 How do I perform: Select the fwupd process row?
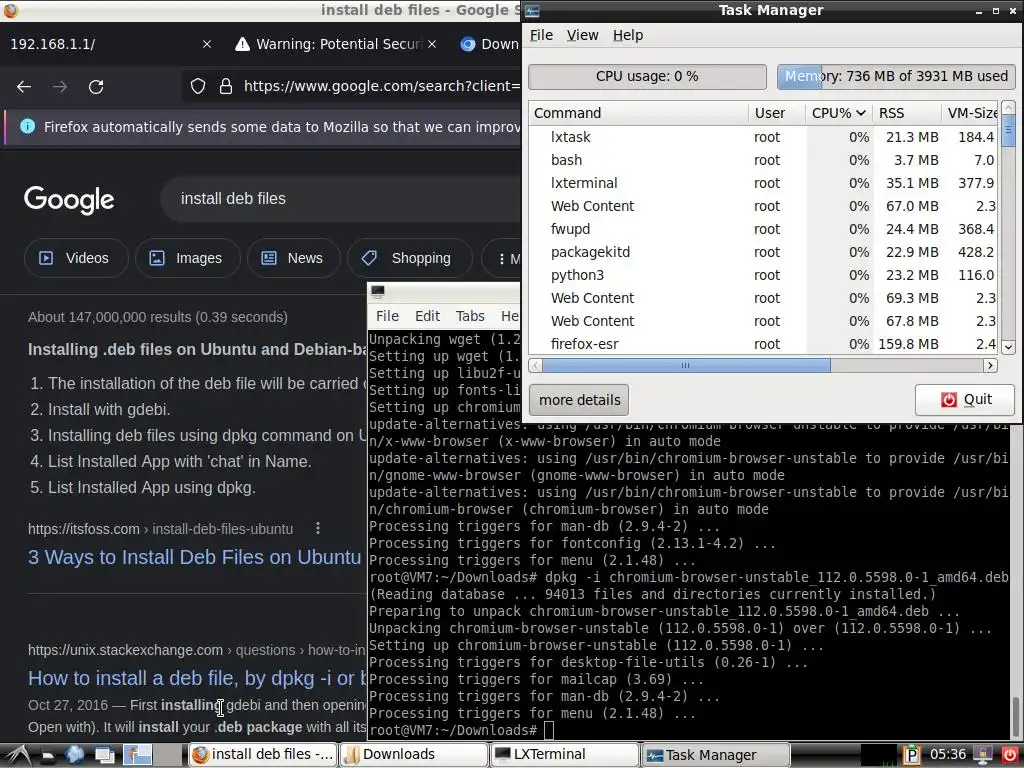pos(764,229)
